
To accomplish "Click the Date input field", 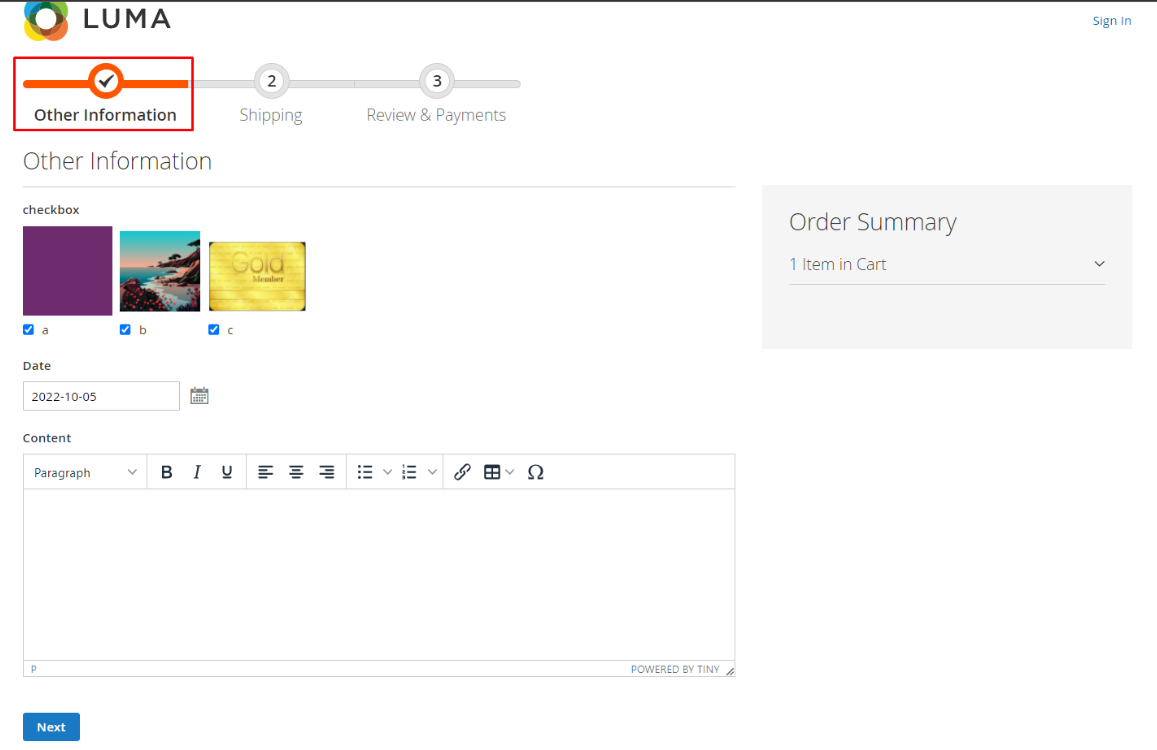I will tap(101, 396).
